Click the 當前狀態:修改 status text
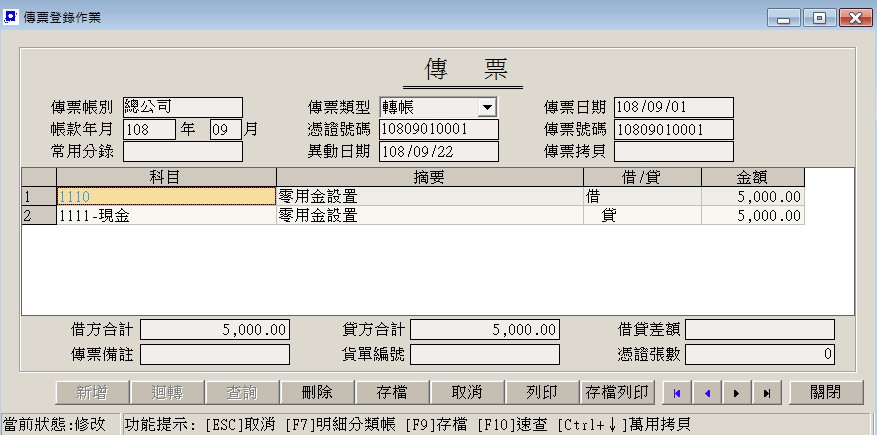The image size is (877, 435). [x=54, y=424]
